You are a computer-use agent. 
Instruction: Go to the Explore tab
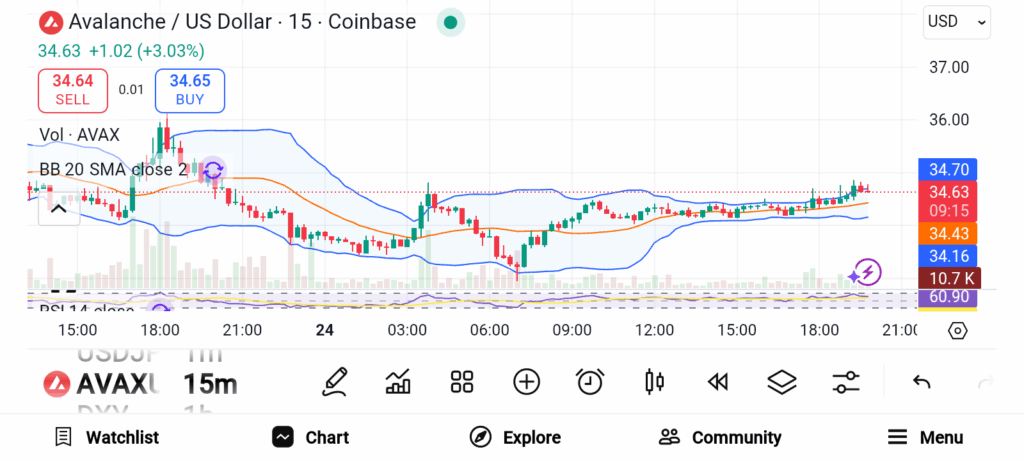(x=516, y=437)
